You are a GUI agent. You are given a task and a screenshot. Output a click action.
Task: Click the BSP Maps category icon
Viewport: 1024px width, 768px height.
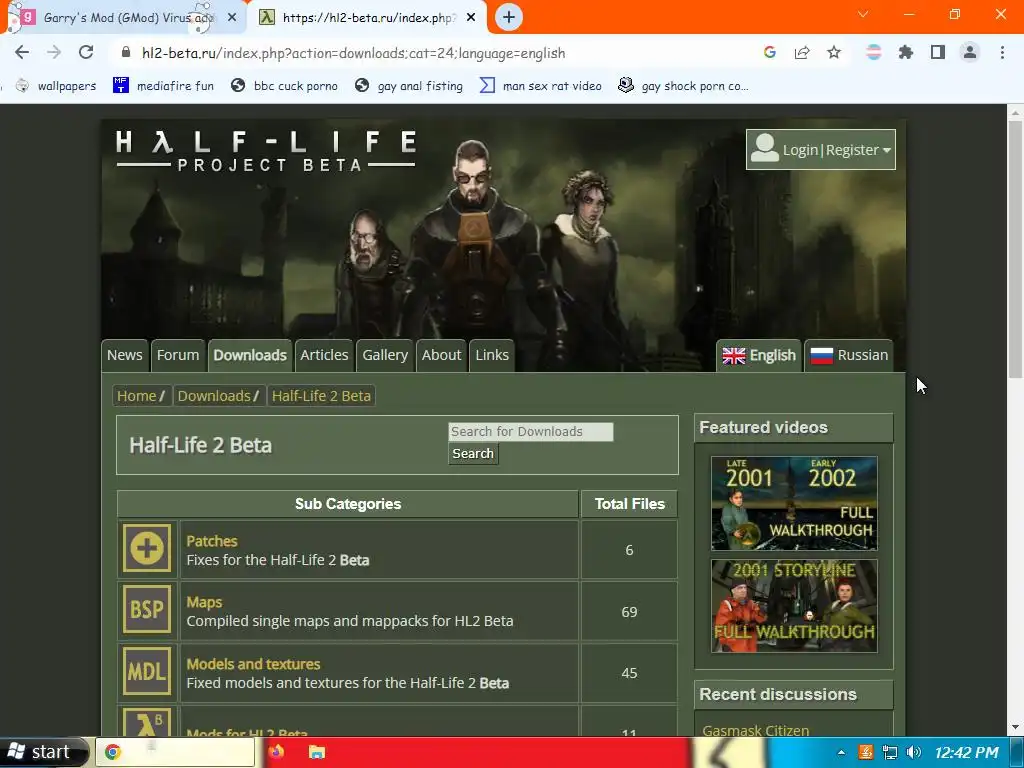(147, 609)
